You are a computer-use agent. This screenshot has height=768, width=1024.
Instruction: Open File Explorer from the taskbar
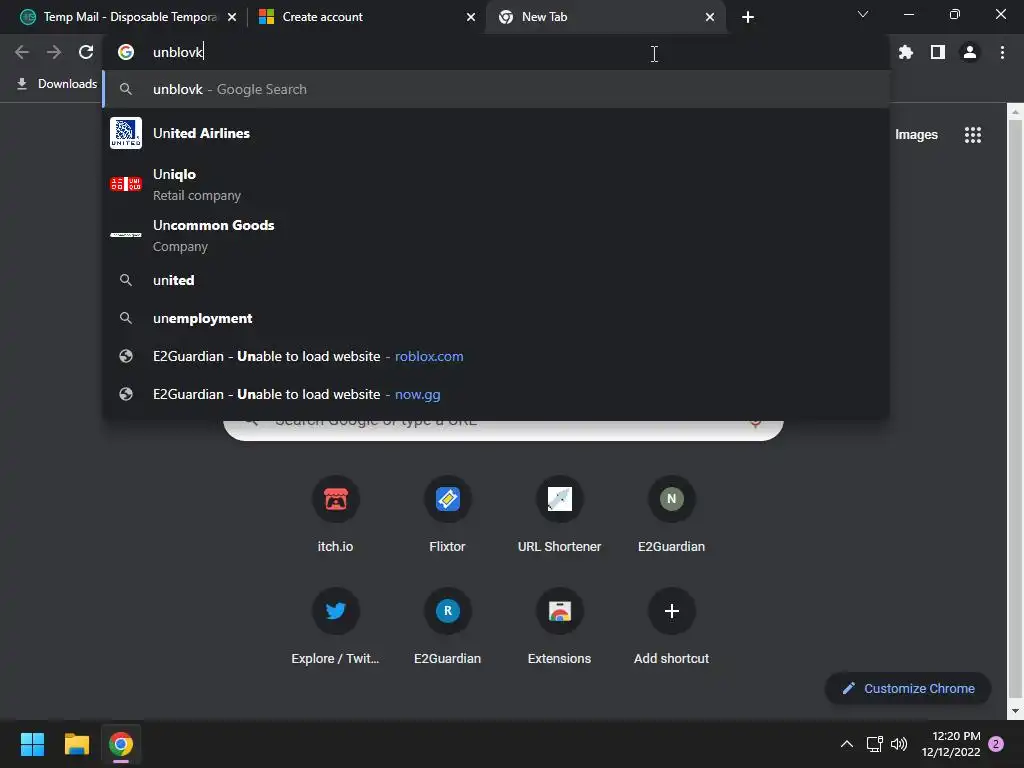76,744
